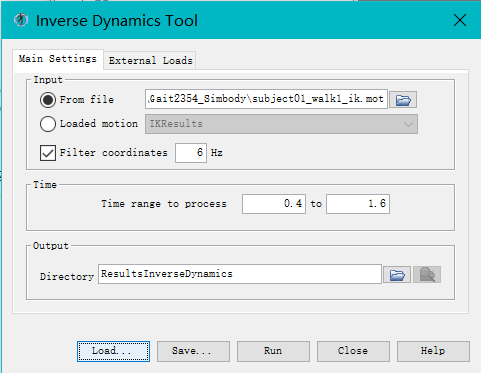Switch to the Main Settings tab
The height and width of the screenshot is (373, 481).
(x=58, y=59)
